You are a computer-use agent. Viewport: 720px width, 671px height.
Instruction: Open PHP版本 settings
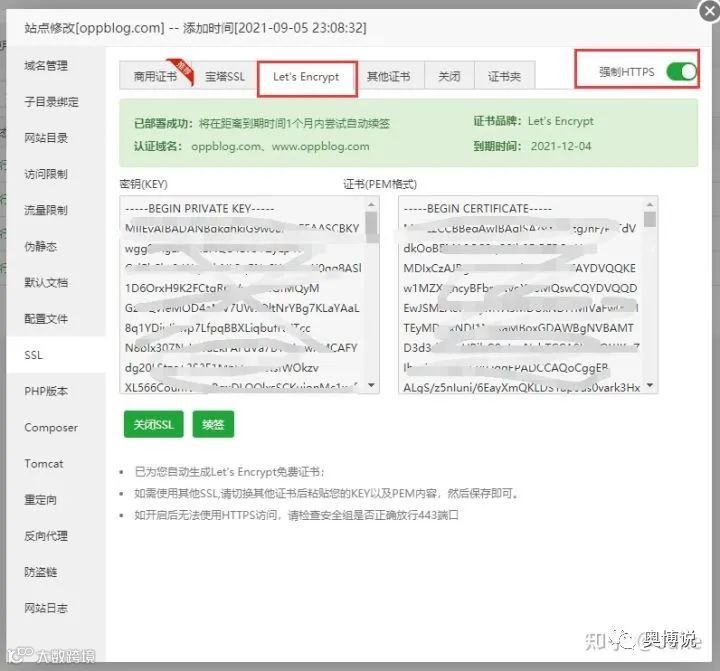click(x=56, y=391)
